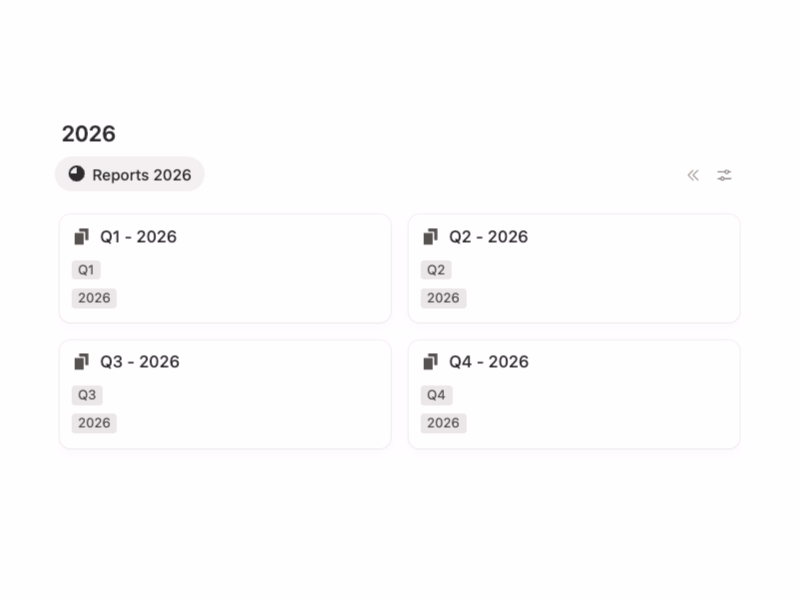800x600 pixels.
Task: Open the Q2 - 2026 report title
Action: [x=488, y=237]
